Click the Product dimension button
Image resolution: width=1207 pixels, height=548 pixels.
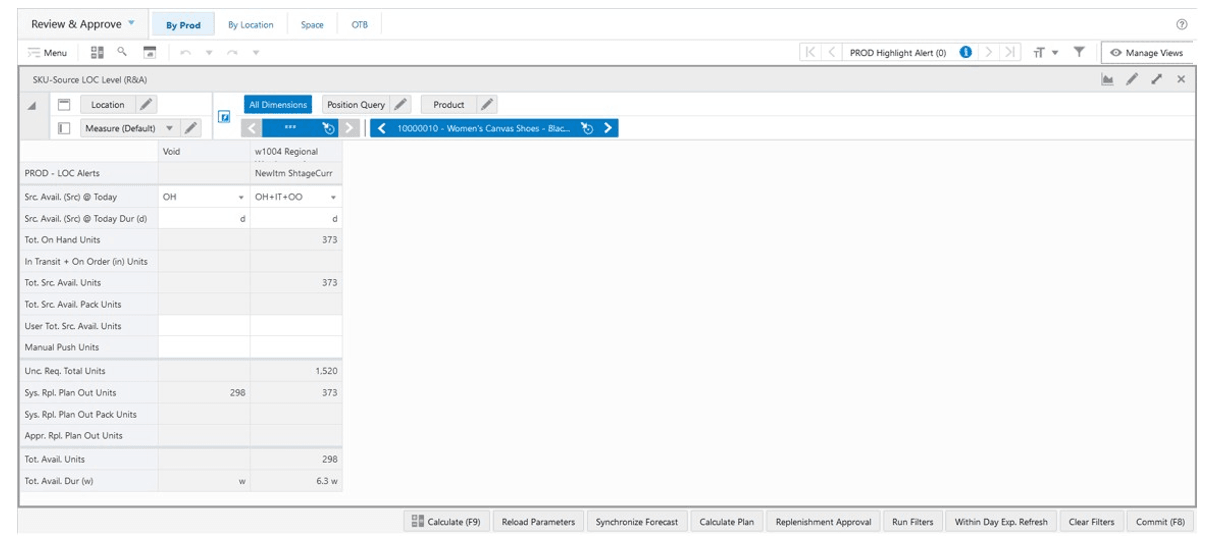449,104
